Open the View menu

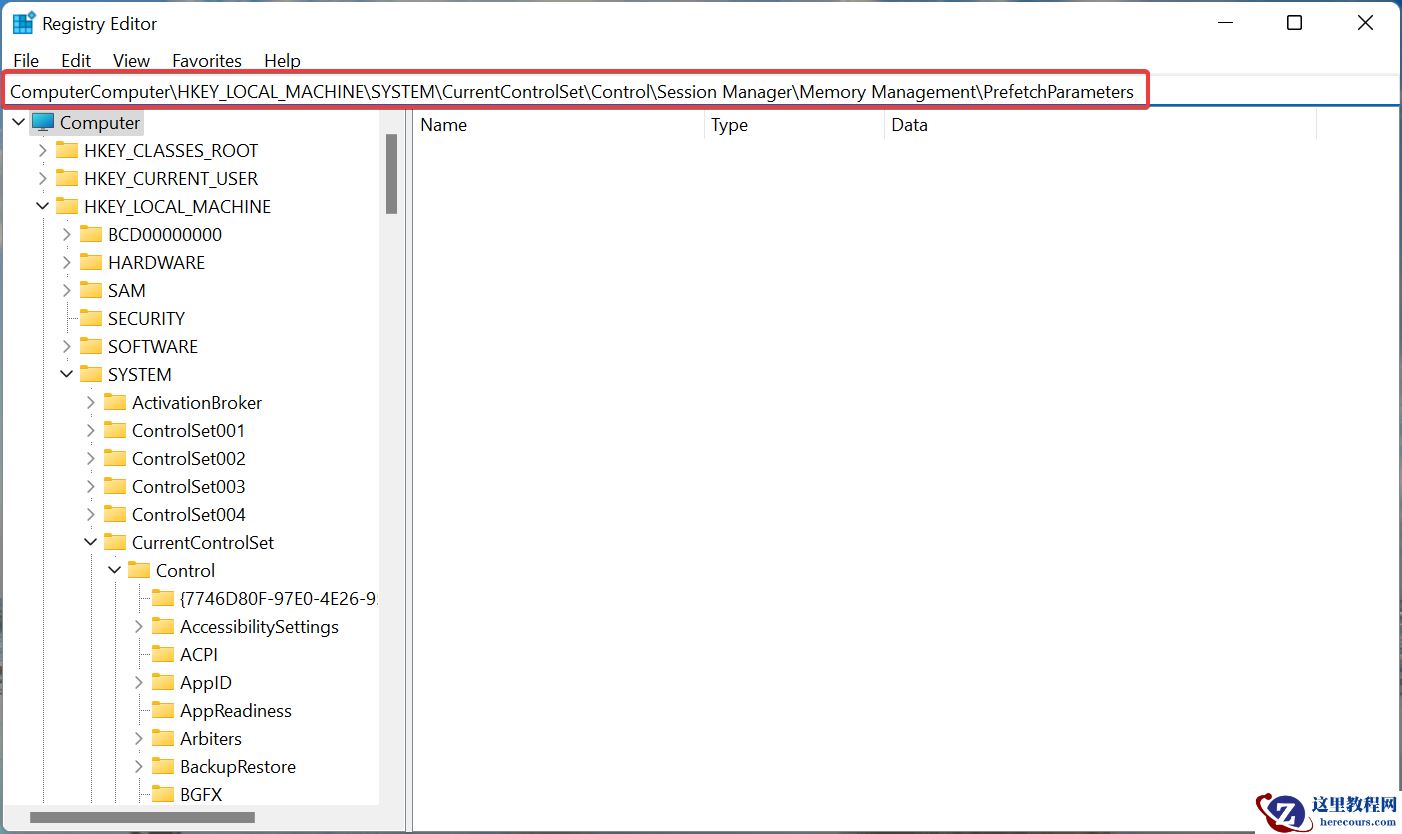tap(131, 61)
